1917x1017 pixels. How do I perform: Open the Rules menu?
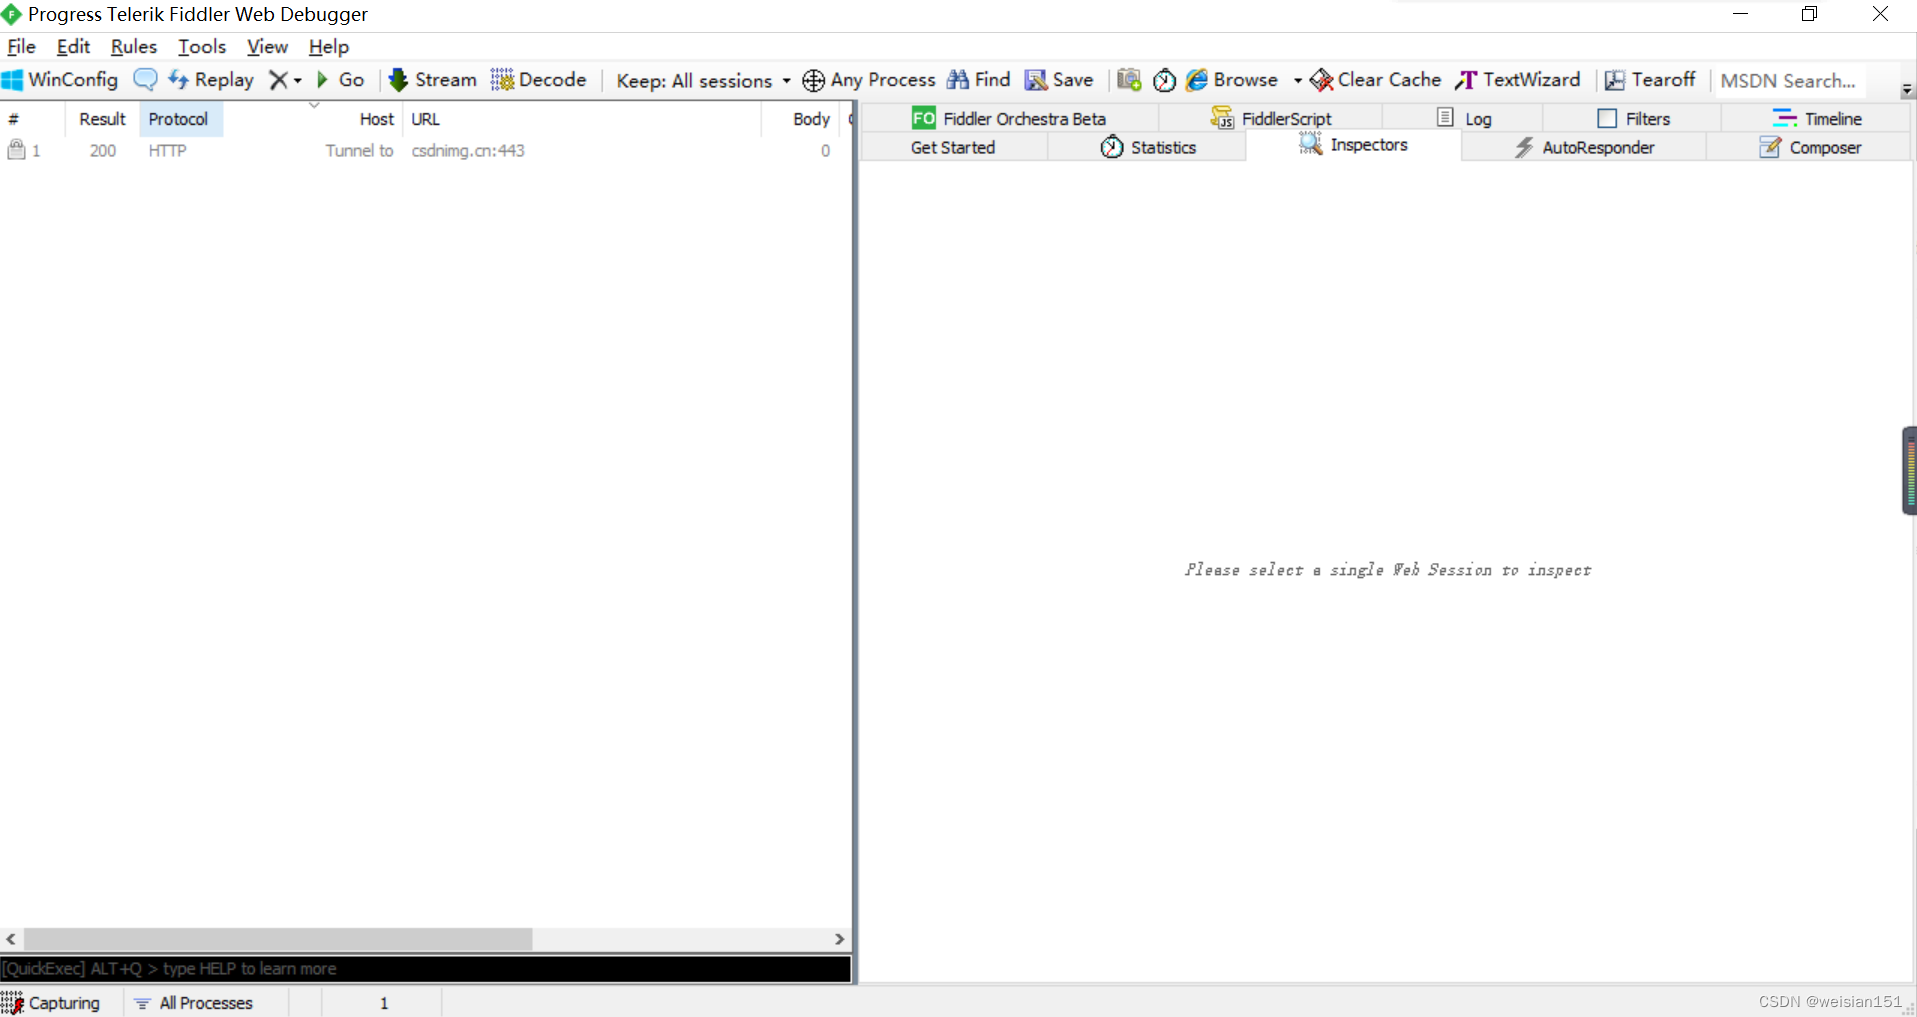134,47
